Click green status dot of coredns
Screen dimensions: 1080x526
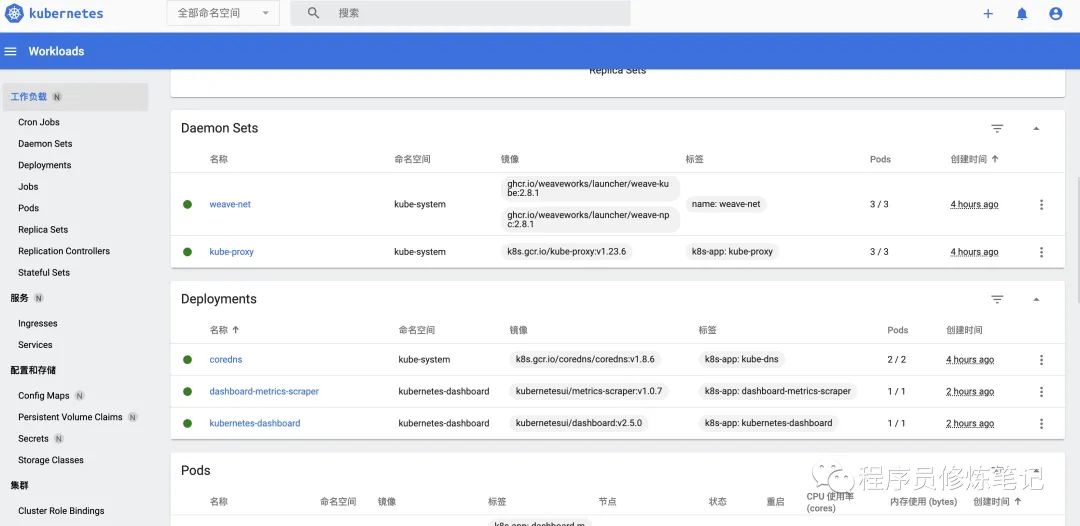(187, 359)
